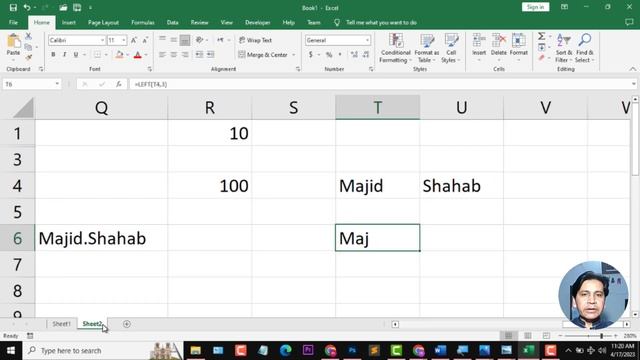
Task: Click the Select All corner triangle
Action: (x=22, y=108)
